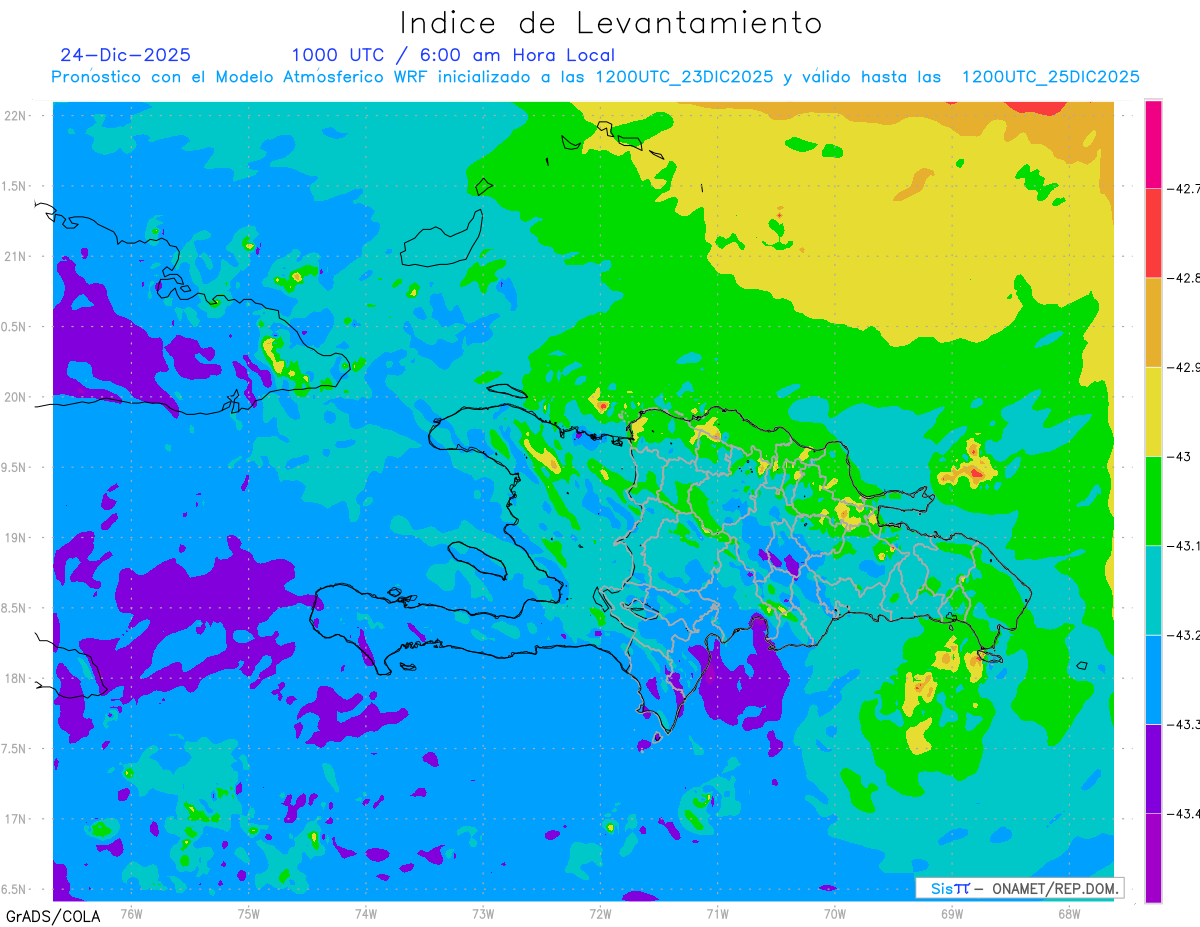
Task: Click the "22N" latitude label
Action: [x=17, y=115]
